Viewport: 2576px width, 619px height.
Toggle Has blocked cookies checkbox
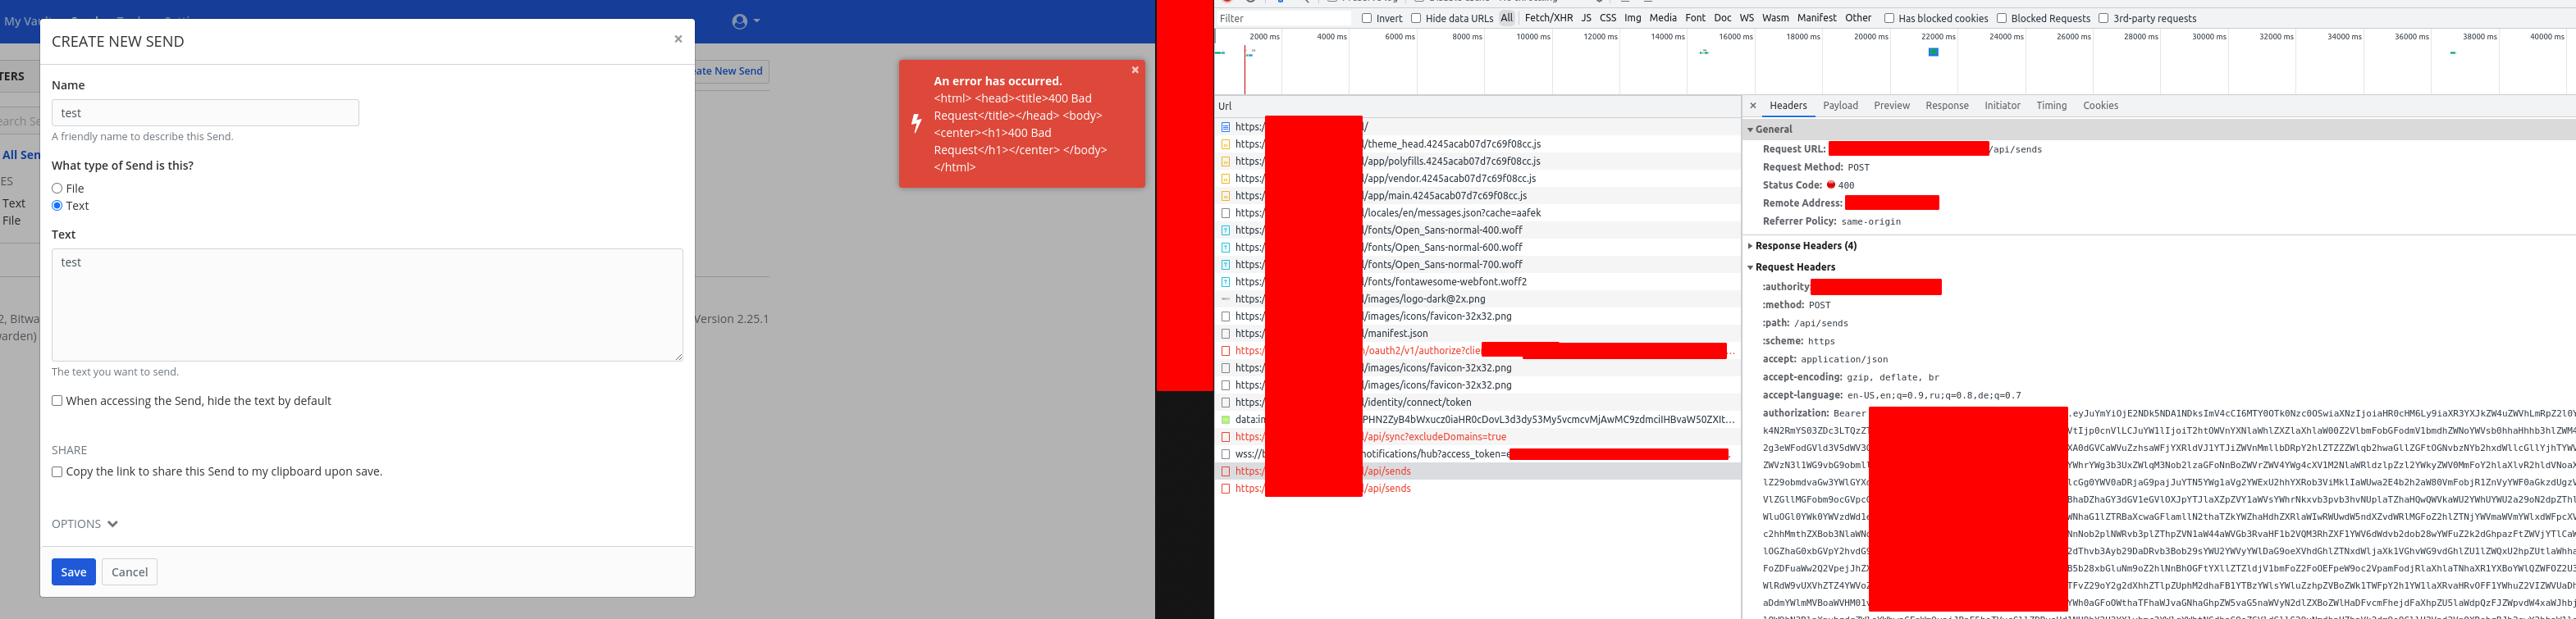pyautogui.click(x=1889, y=18)
